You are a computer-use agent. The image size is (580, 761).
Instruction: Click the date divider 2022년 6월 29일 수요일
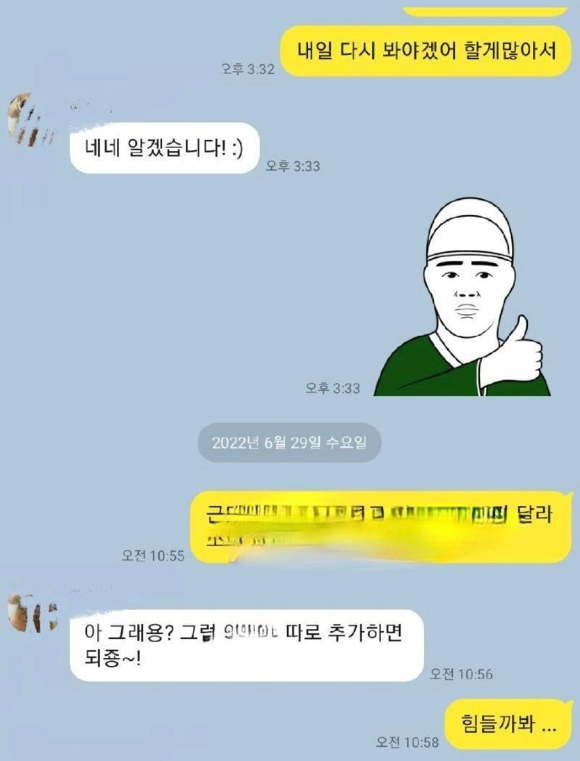(x=289, y=443)
